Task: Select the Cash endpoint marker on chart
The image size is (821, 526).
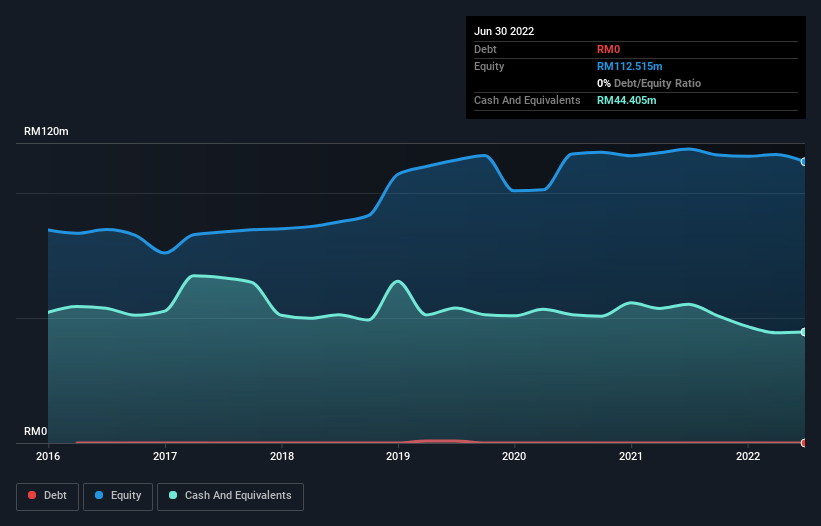Action: [x=804, y=332]
